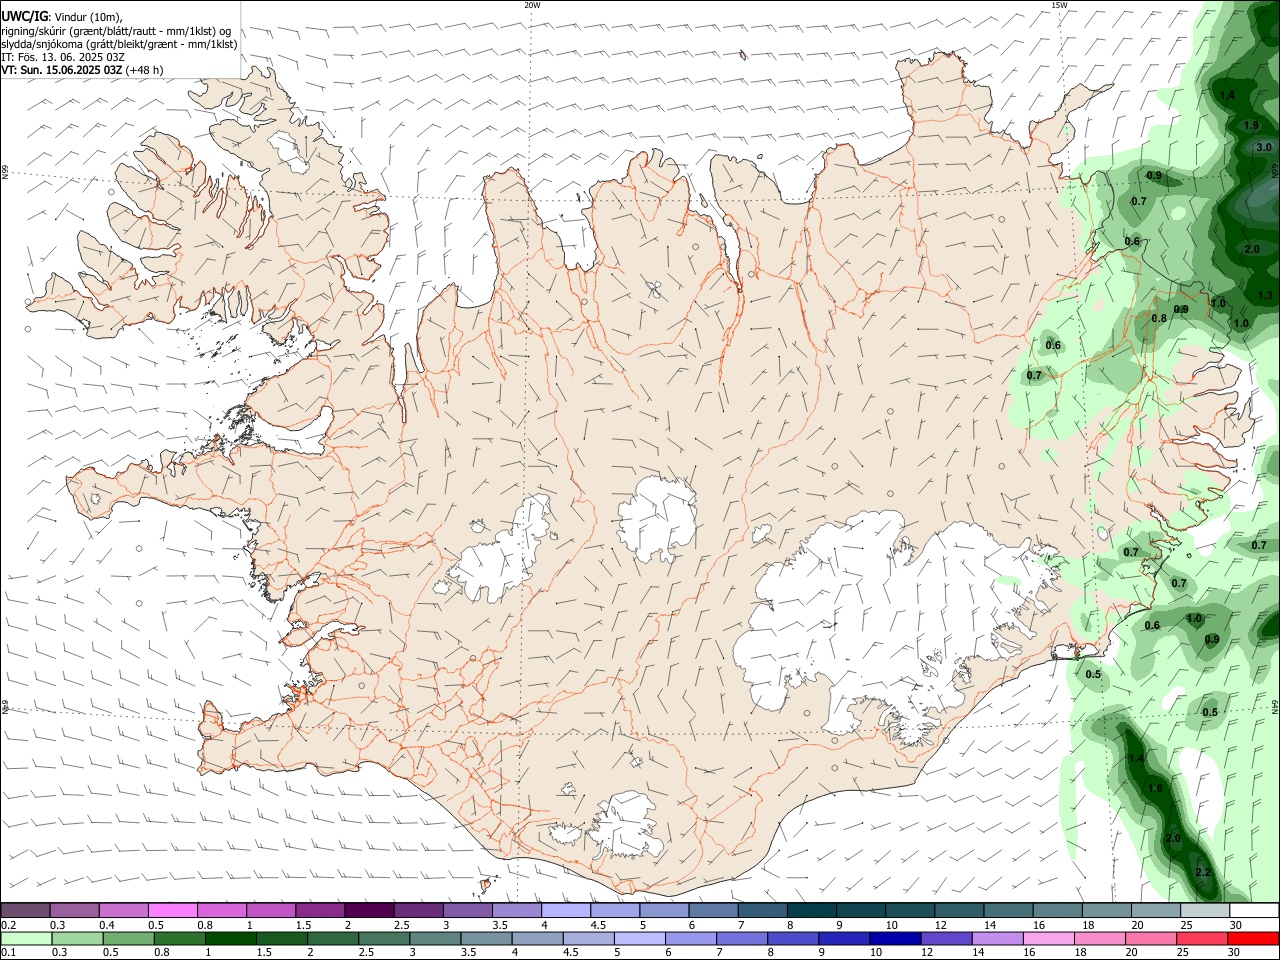This screenshot has height=960, width=1280.
Task: Click the 0.8 precipitation value on the map
Action: [1159, 318]
